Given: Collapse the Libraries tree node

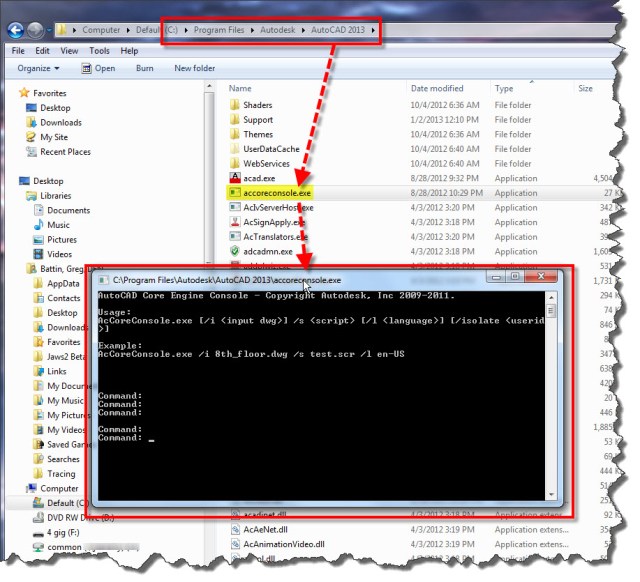Looking at the screenshot, I should [19, 196].
